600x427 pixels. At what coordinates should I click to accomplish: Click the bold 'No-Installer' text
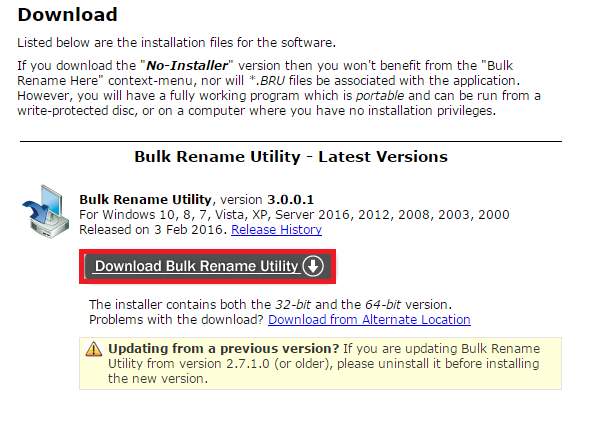[187, 65]
